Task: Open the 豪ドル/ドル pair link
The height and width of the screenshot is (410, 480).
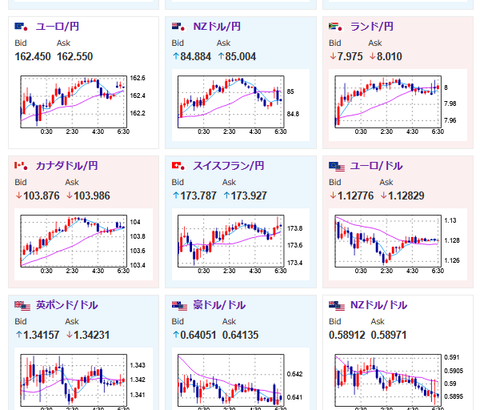Action: tap(219, 305)
